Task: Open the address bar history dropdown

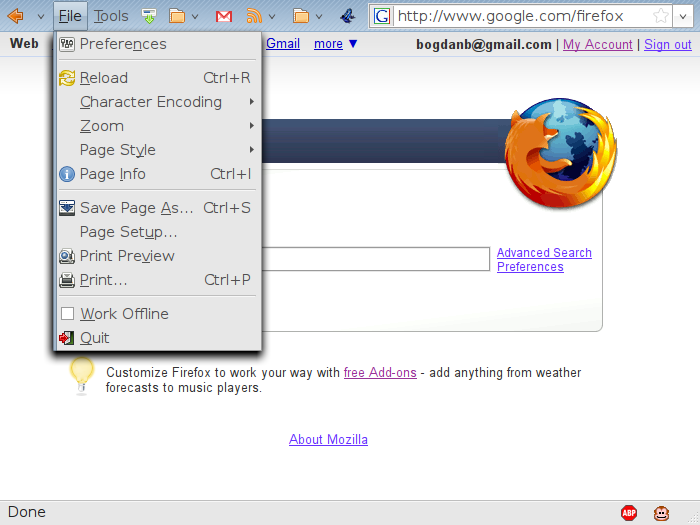Action: click(x=683, y=17)
